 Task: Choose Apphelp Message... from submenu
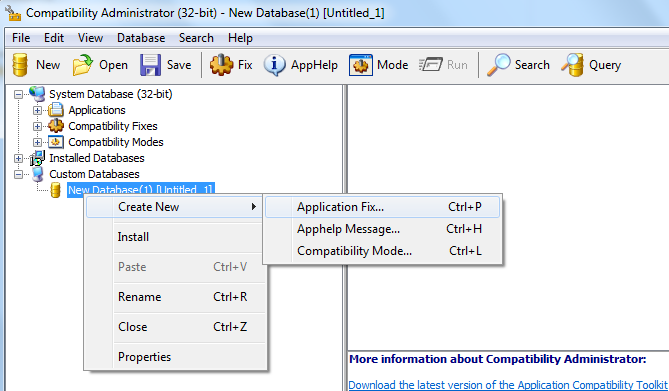(382, 229)
